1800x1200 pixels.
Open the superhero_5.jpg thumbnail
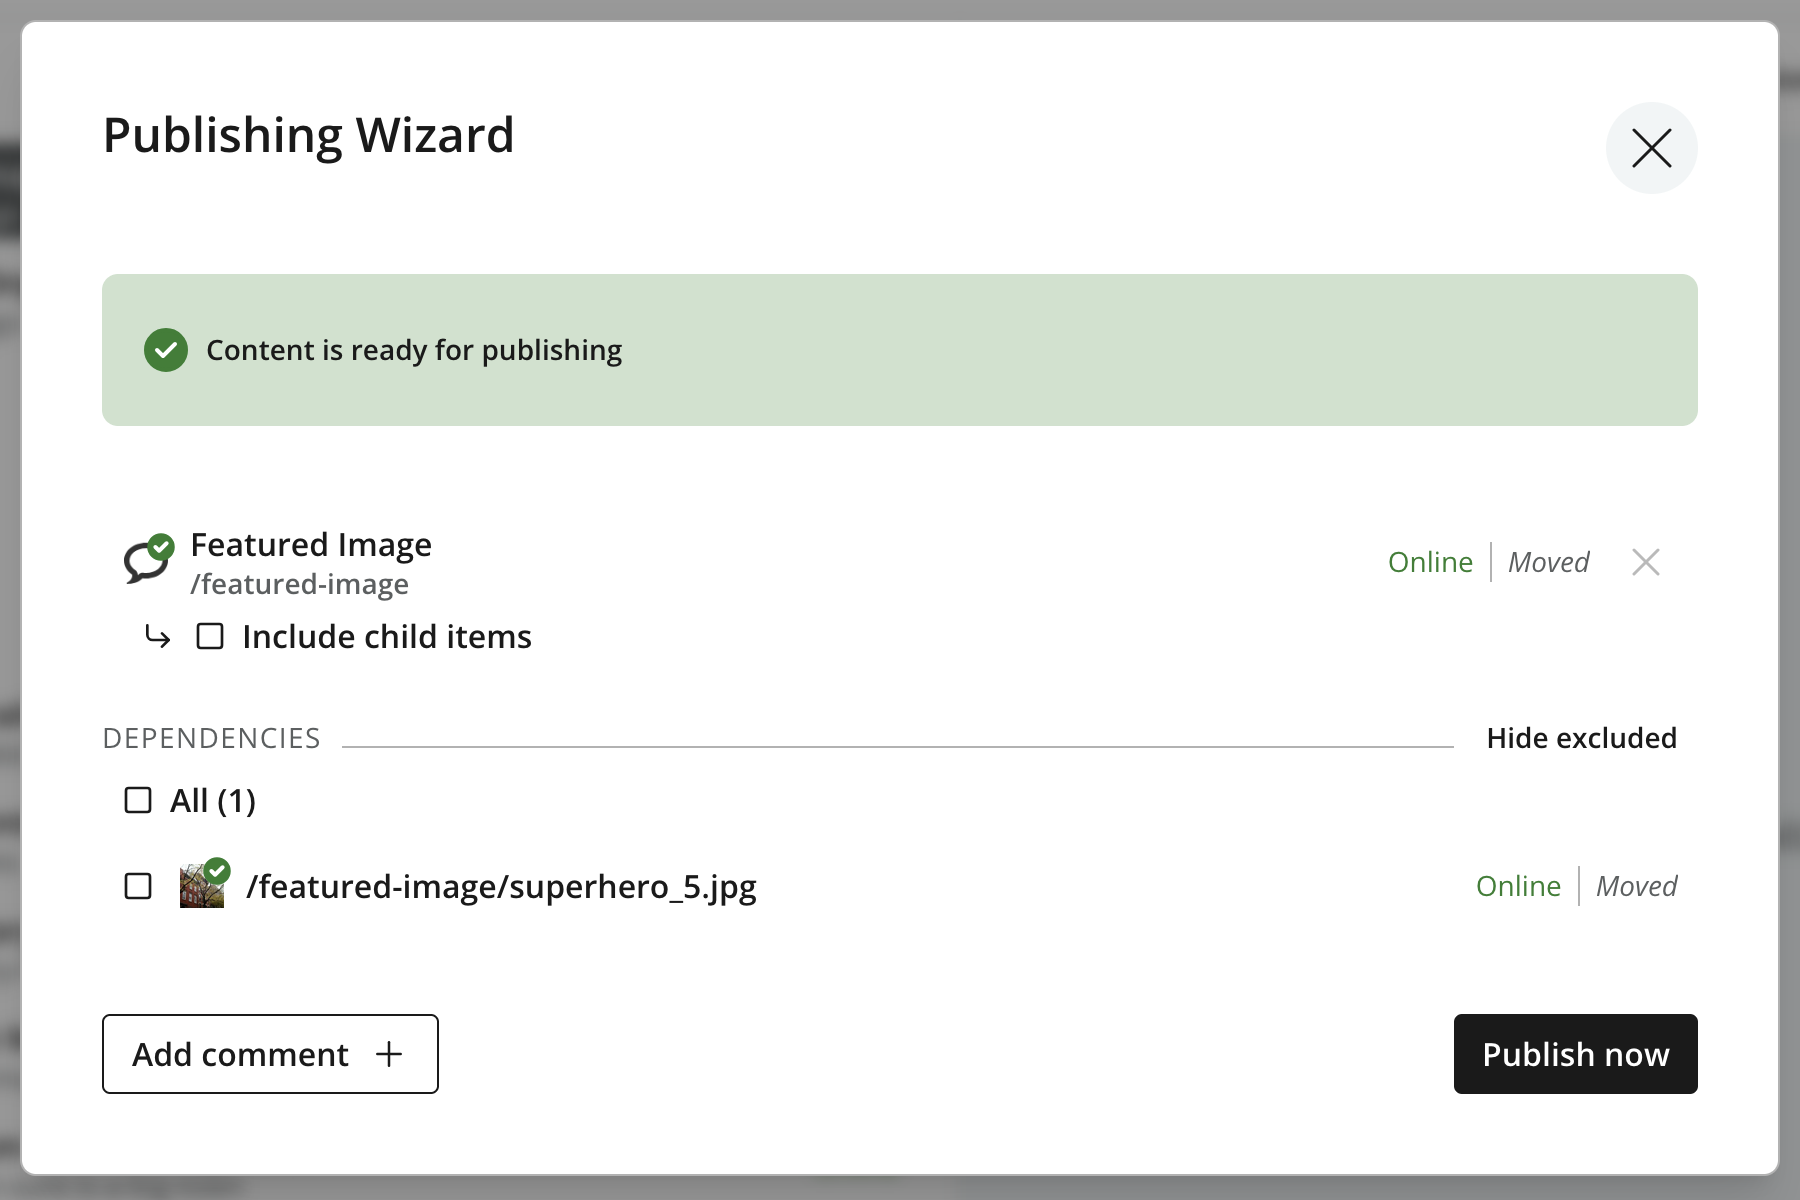click(202, 886)
